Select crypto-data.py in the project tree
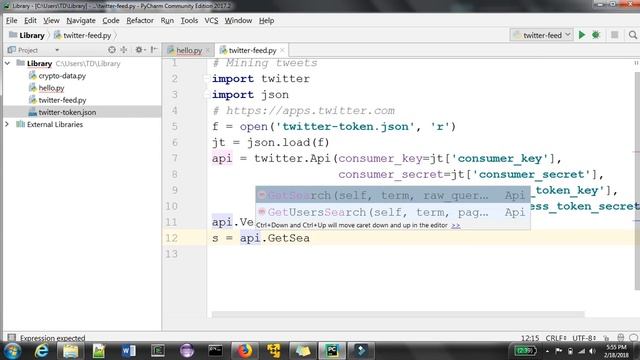Viewport: 640px width, 360px height. pos(62,76)
